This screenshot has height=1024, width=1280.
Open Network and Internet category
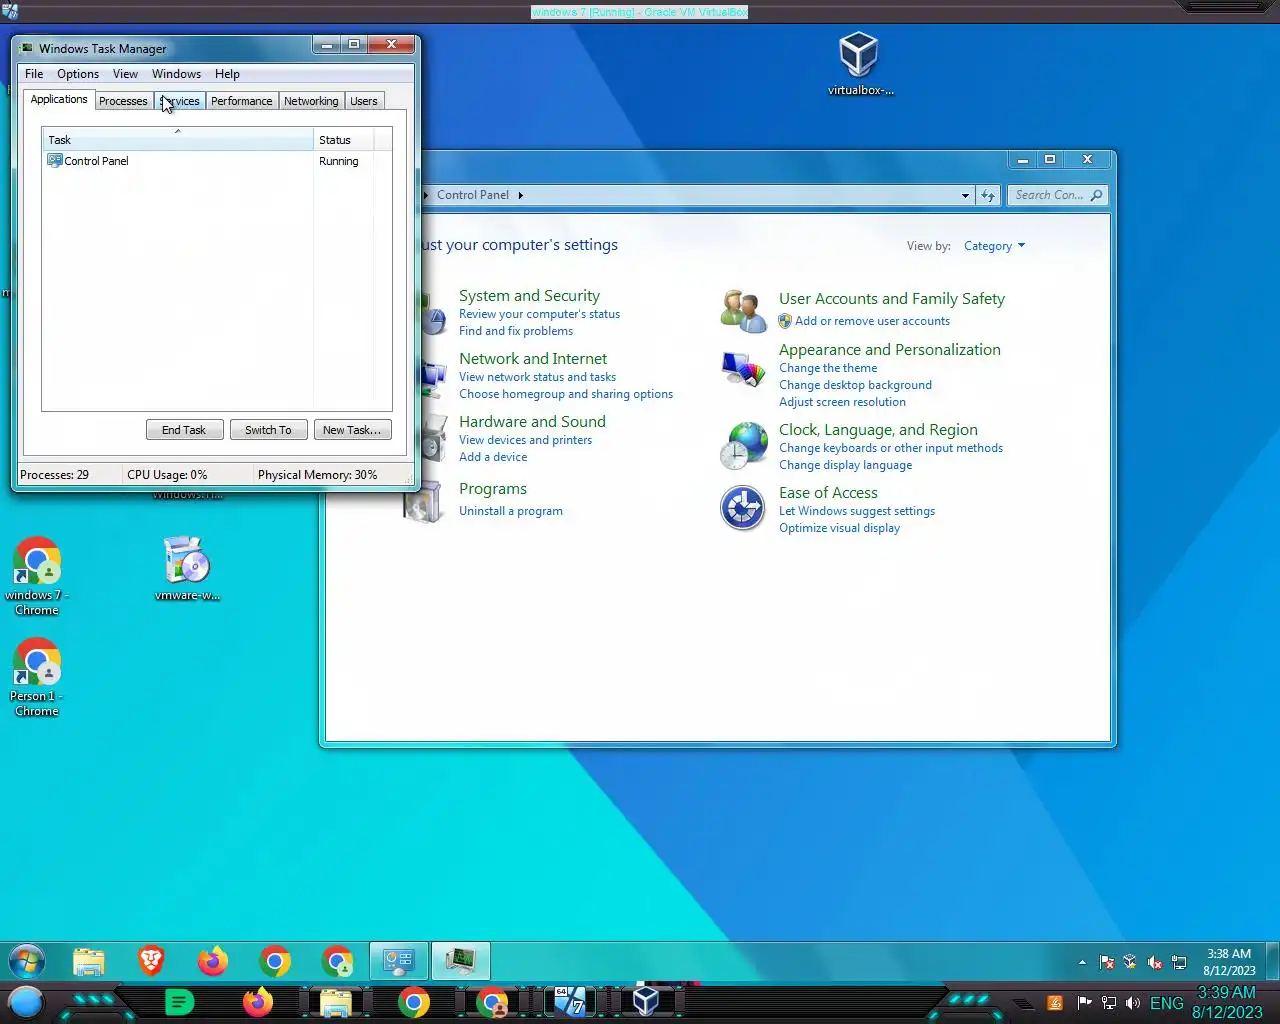click(x=533, y=359)
